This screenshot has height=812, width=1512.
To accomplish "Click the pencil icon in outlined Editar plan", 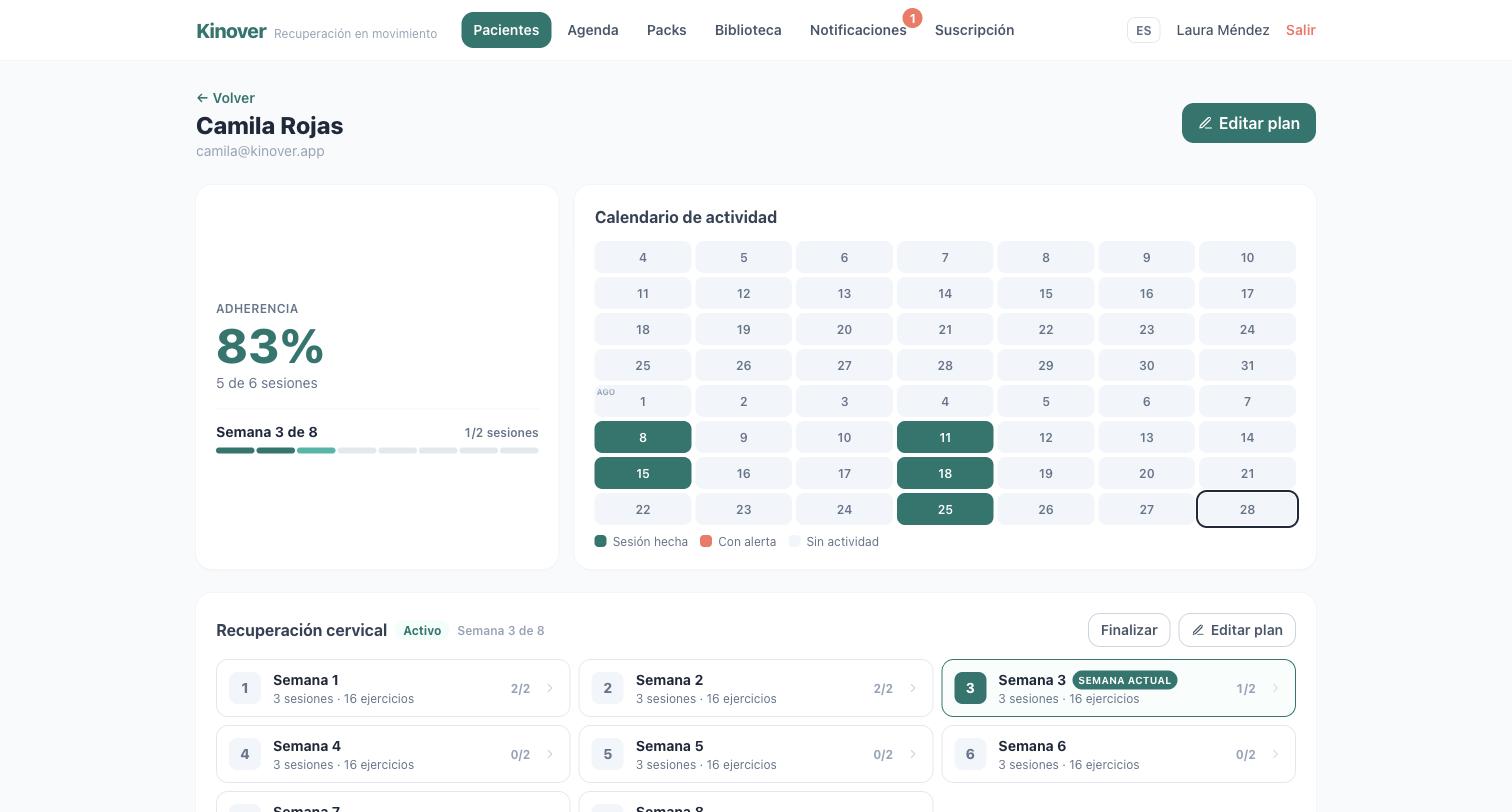I will pyautogui.click(x=1198, y=630).
